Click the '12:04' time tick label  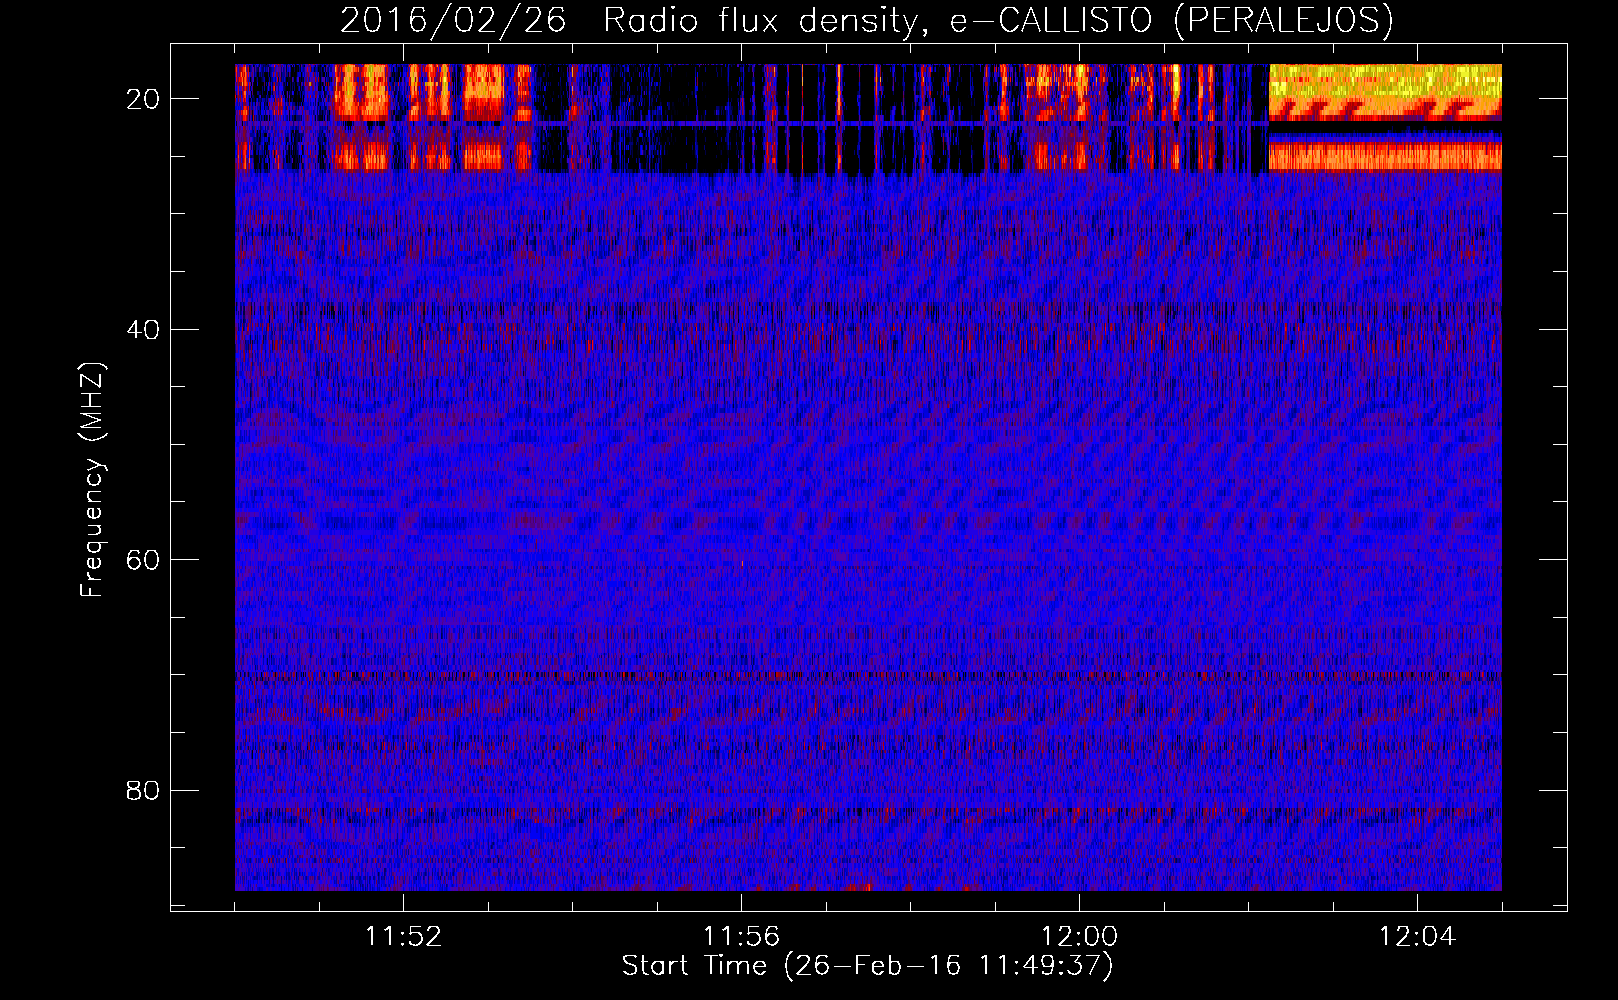[x=1417, y=937]
